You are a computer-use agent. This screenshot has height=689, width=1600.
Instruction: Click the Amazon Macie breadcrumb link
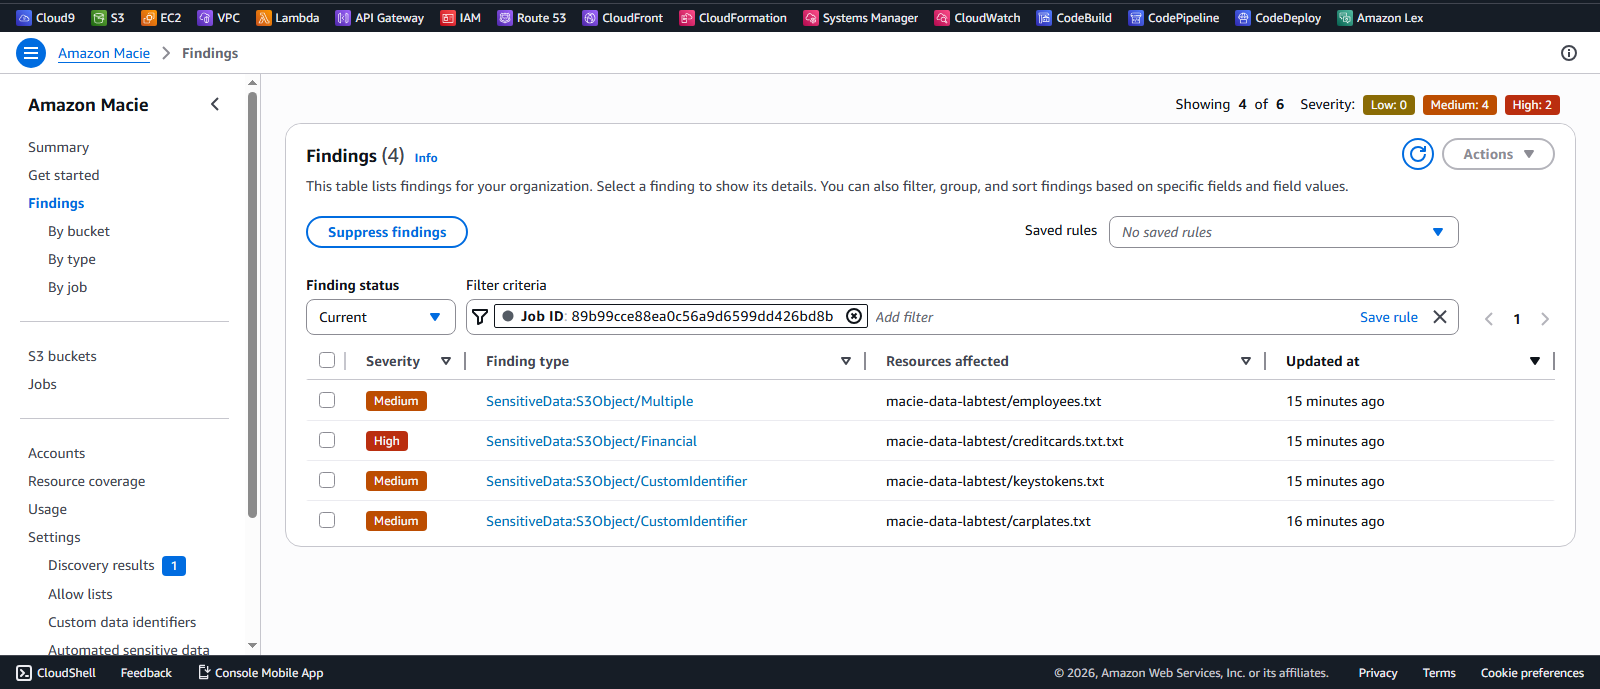pos(104,53)
